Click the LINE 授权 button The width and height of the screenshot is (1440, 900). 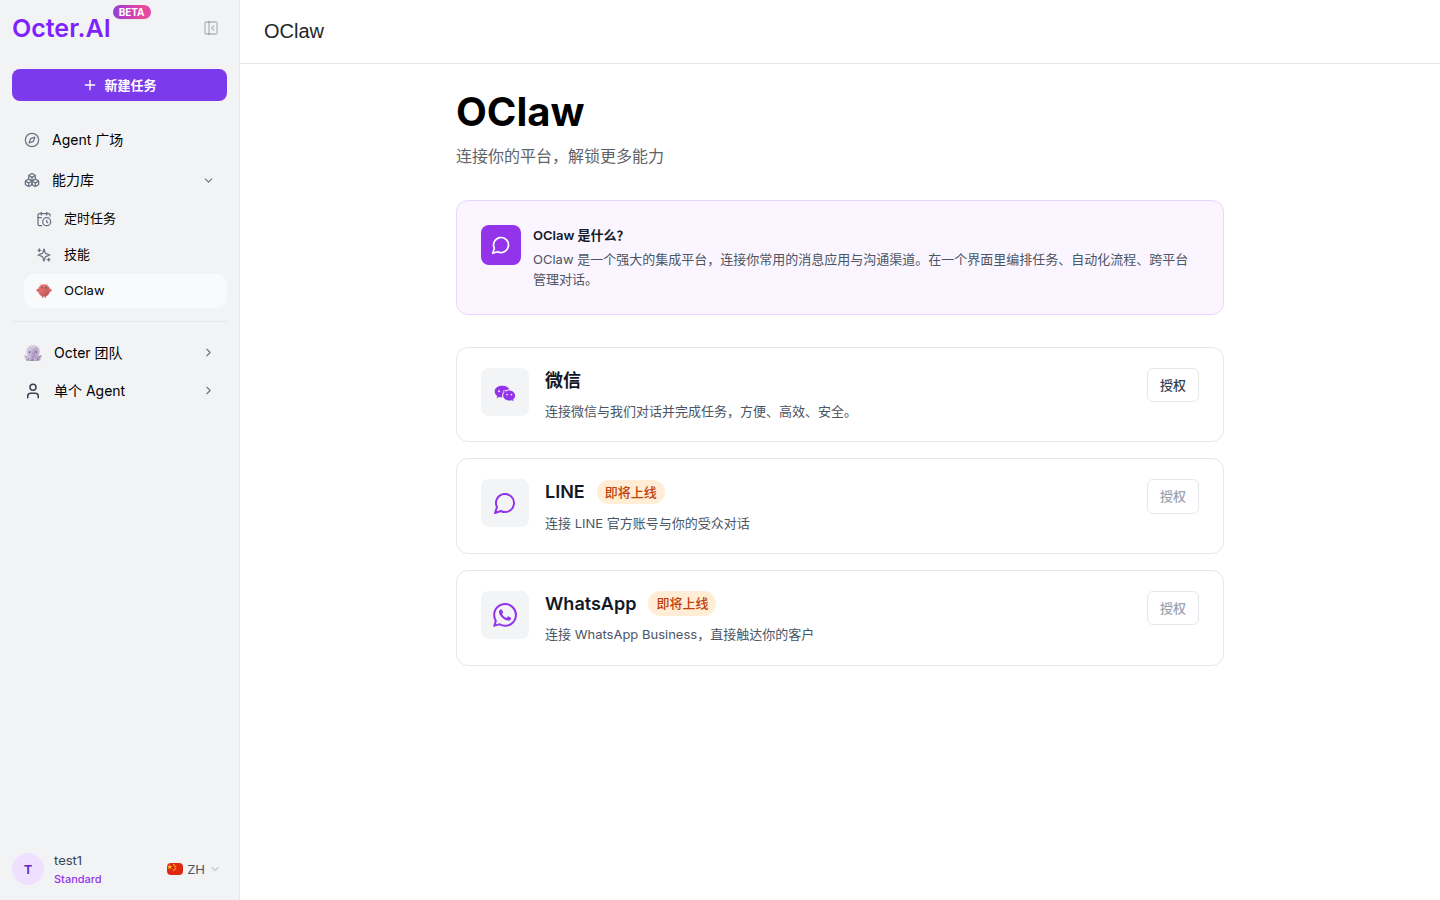1173,496
